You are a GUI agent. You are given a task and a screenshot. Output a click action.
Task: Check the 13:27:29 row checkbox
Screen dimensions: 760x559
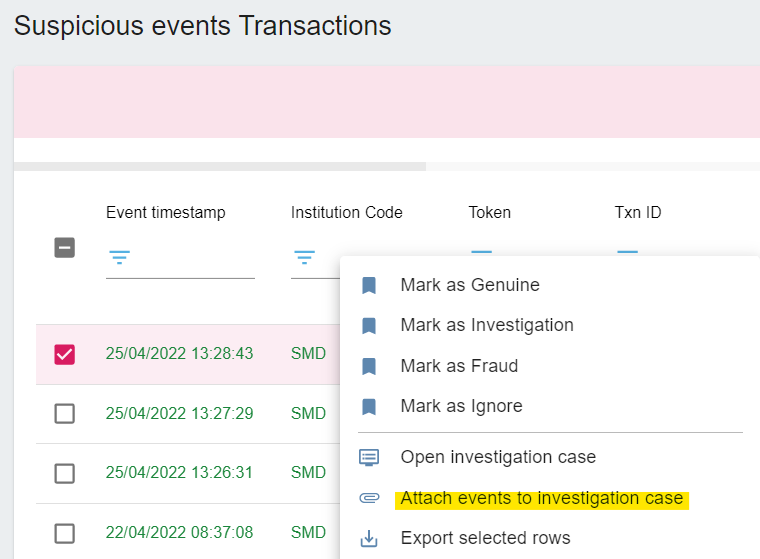(x=64, y=414)
